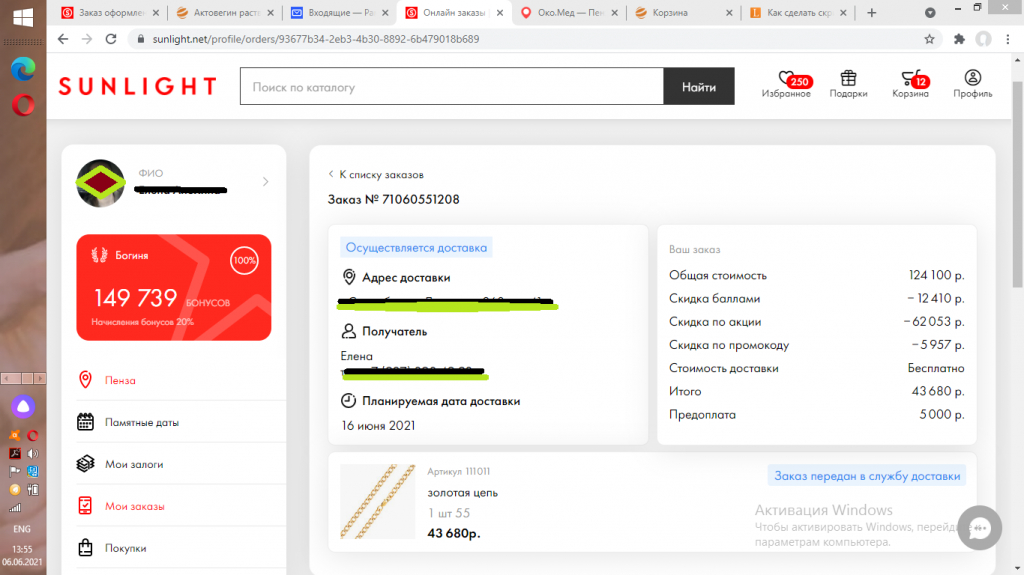The image size is (1024, 575).
Task: Click the Планируемая дата доставки clock icon
Action: click(349, 401)
